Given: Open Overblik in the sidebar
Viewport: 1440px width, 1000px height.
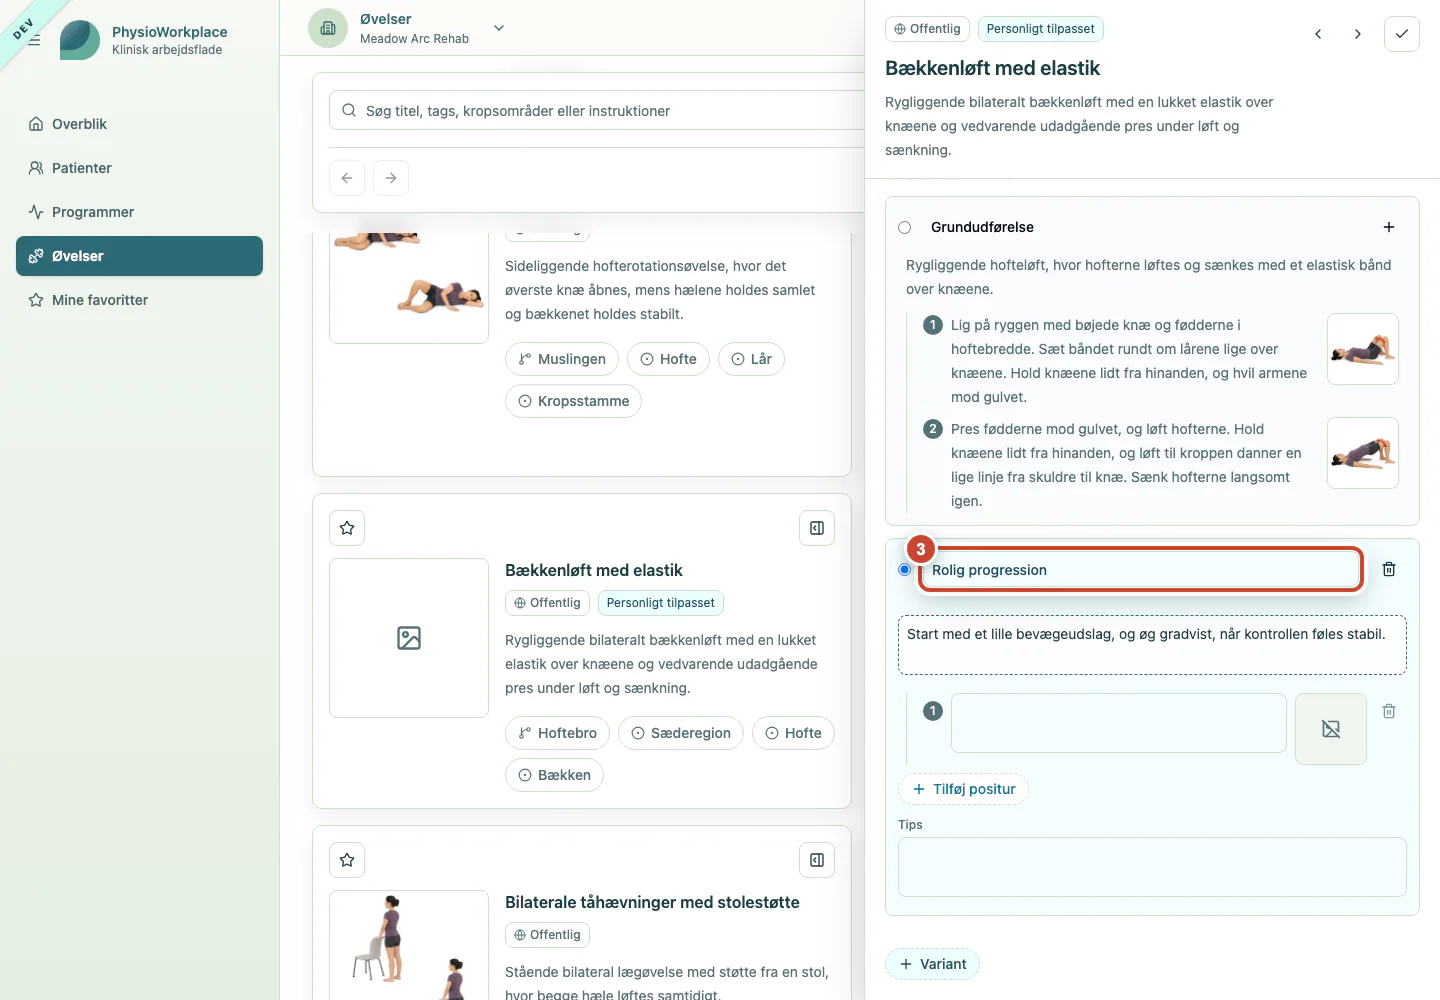Looking at the screenshot, I should tap(139, 124).
